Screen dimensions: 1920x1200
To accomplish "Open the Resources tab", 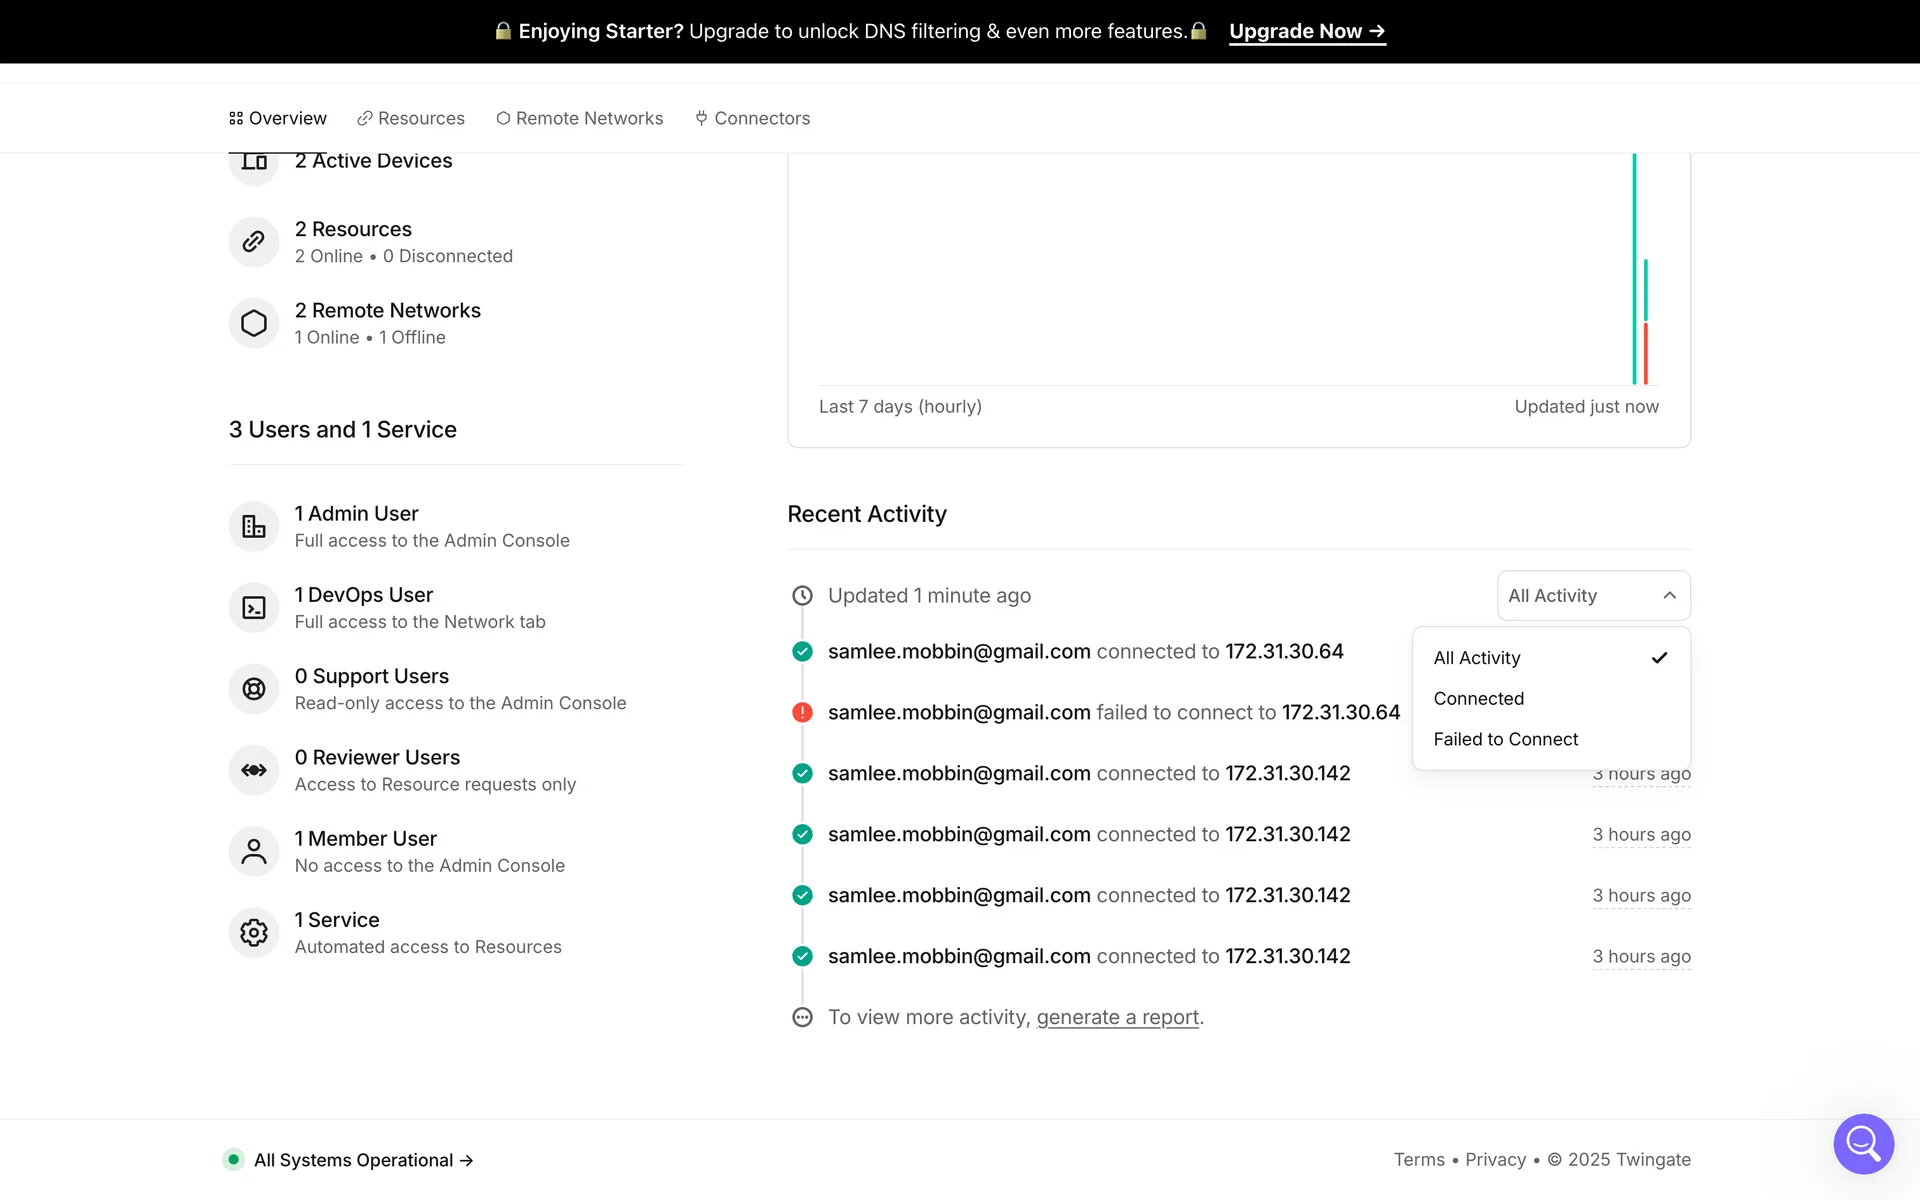I will 411,118.
